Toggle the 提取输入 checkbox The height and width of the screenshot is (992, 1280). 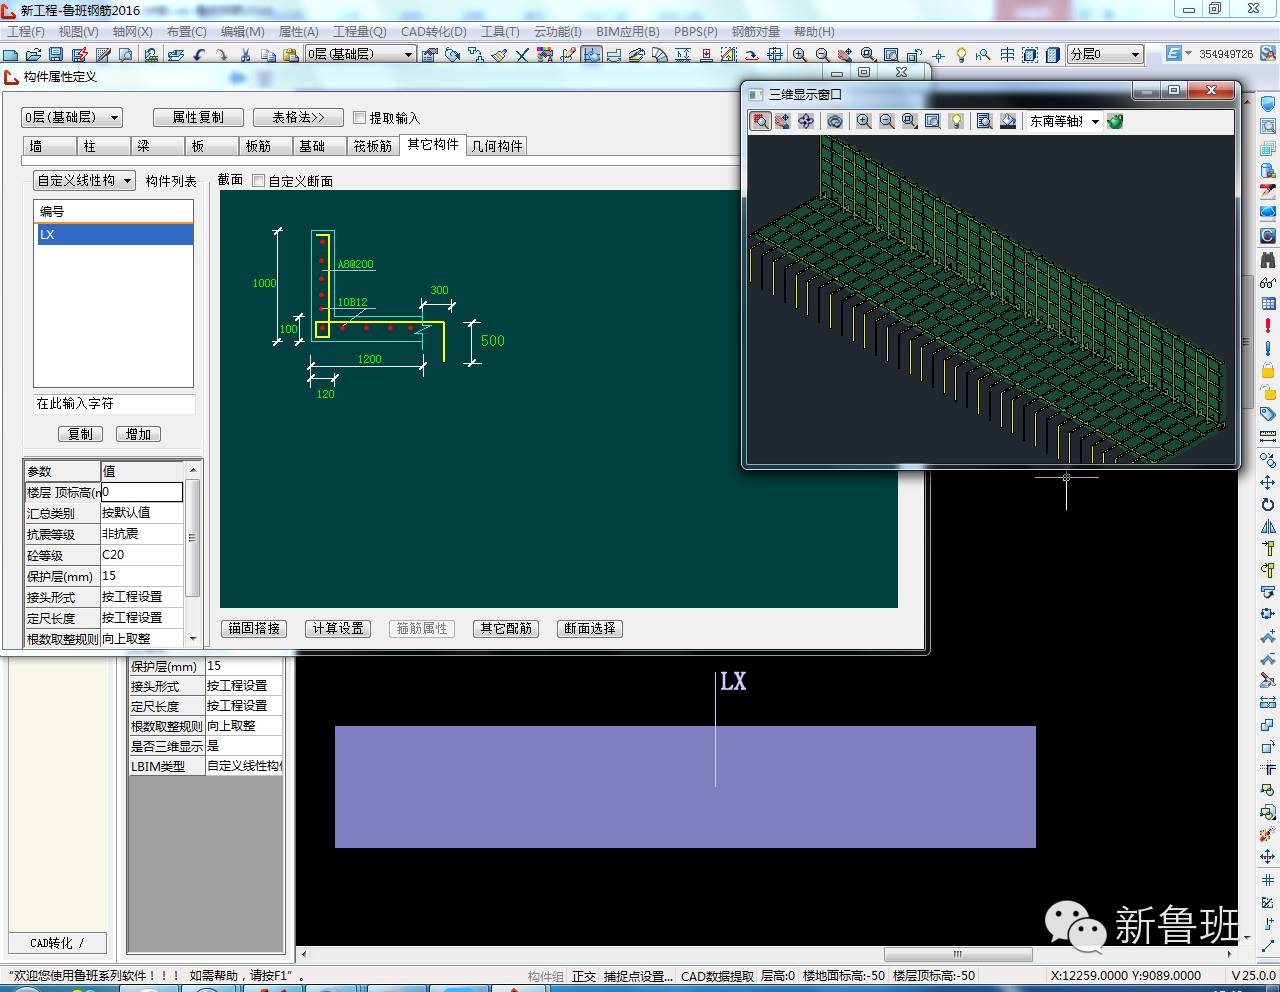tap(360, 118)
